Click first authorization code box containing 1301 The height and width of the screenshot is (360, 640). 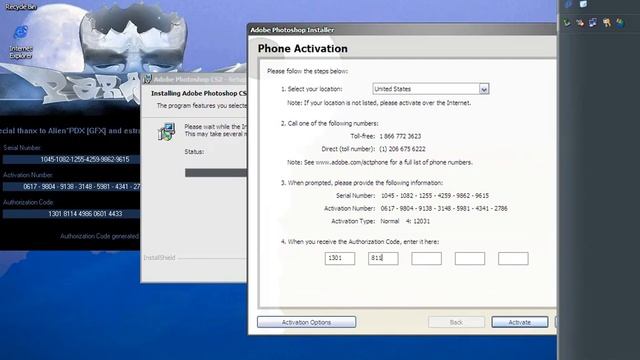pyautogui.click(x=340, y=258)
